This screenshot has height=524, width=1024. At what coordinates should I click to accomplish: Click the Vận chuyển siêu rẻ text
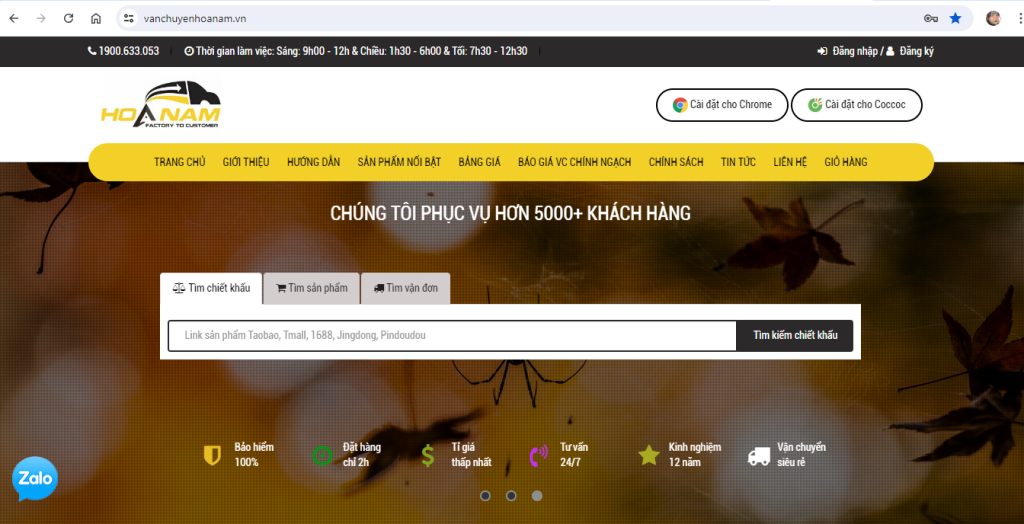click(x=802, y=455)
